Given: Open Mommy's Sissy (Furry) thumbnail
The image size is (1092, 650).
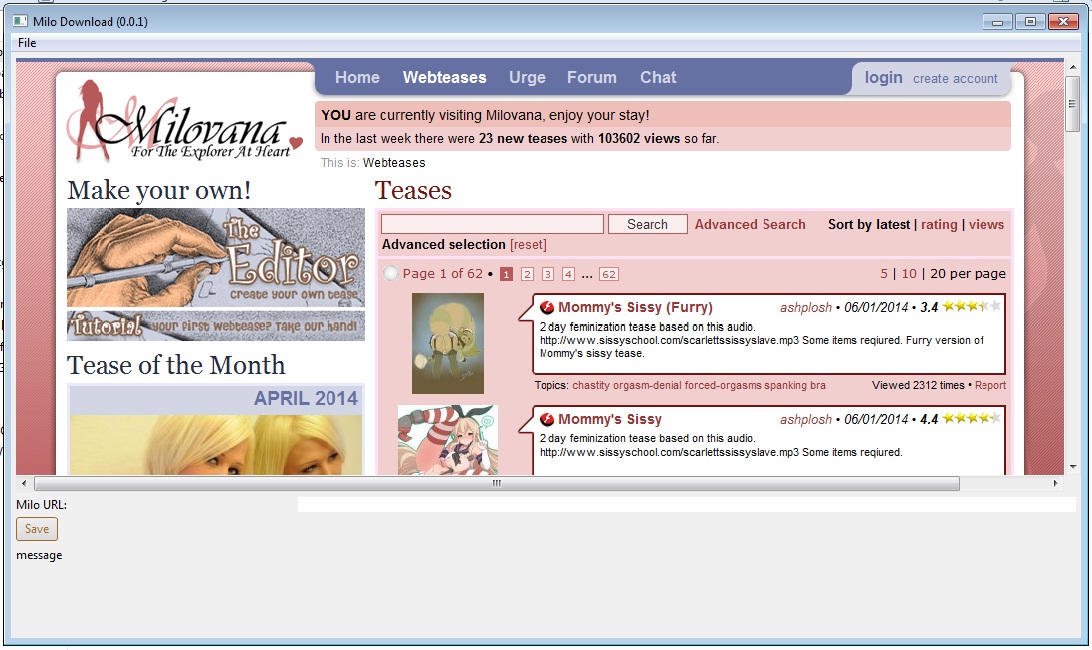Looking at the screenshot, I should (448, 343).
